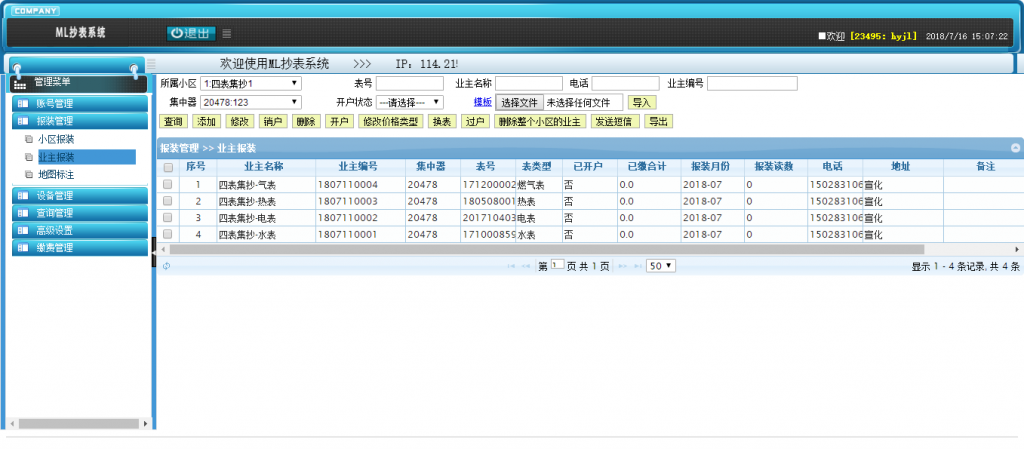Expand the 开户状态 dropdown
The image size is (1024, 449).
[409, 102]
